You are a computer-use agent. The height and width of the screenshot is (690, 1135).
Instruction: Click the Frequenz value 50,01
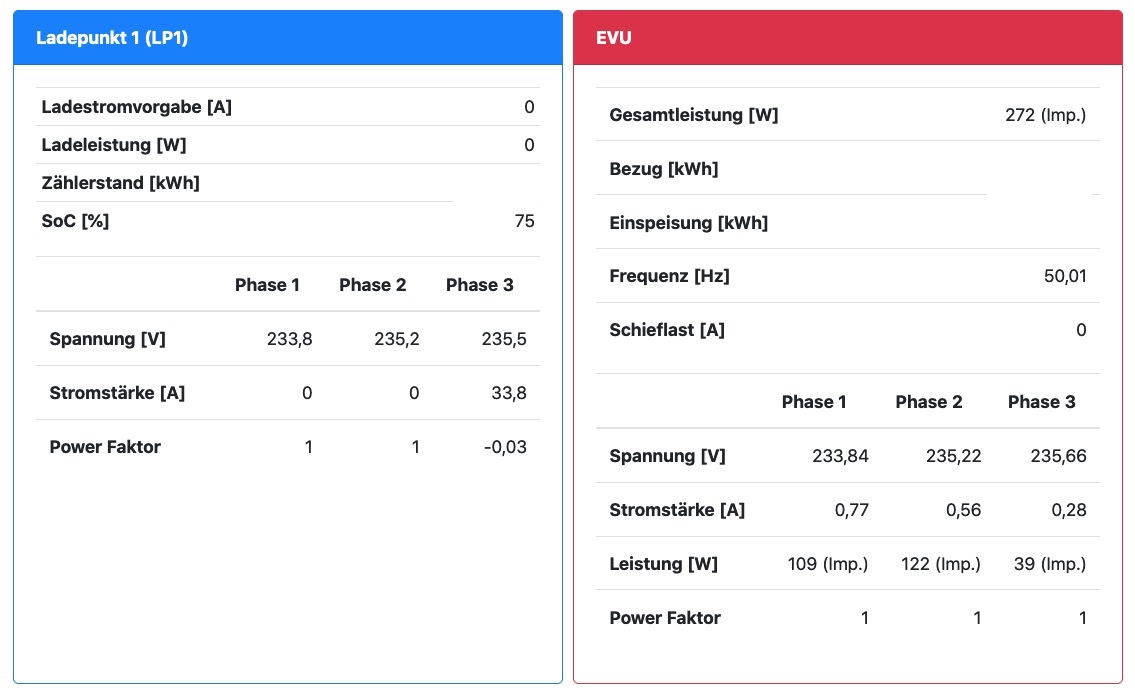tap(1065, 276)
